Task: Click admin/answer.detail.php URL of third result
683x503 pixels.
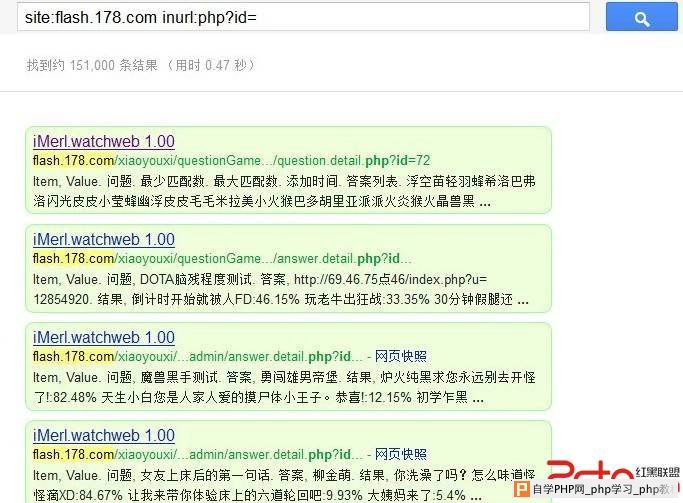Action: [x=197, y=357]
